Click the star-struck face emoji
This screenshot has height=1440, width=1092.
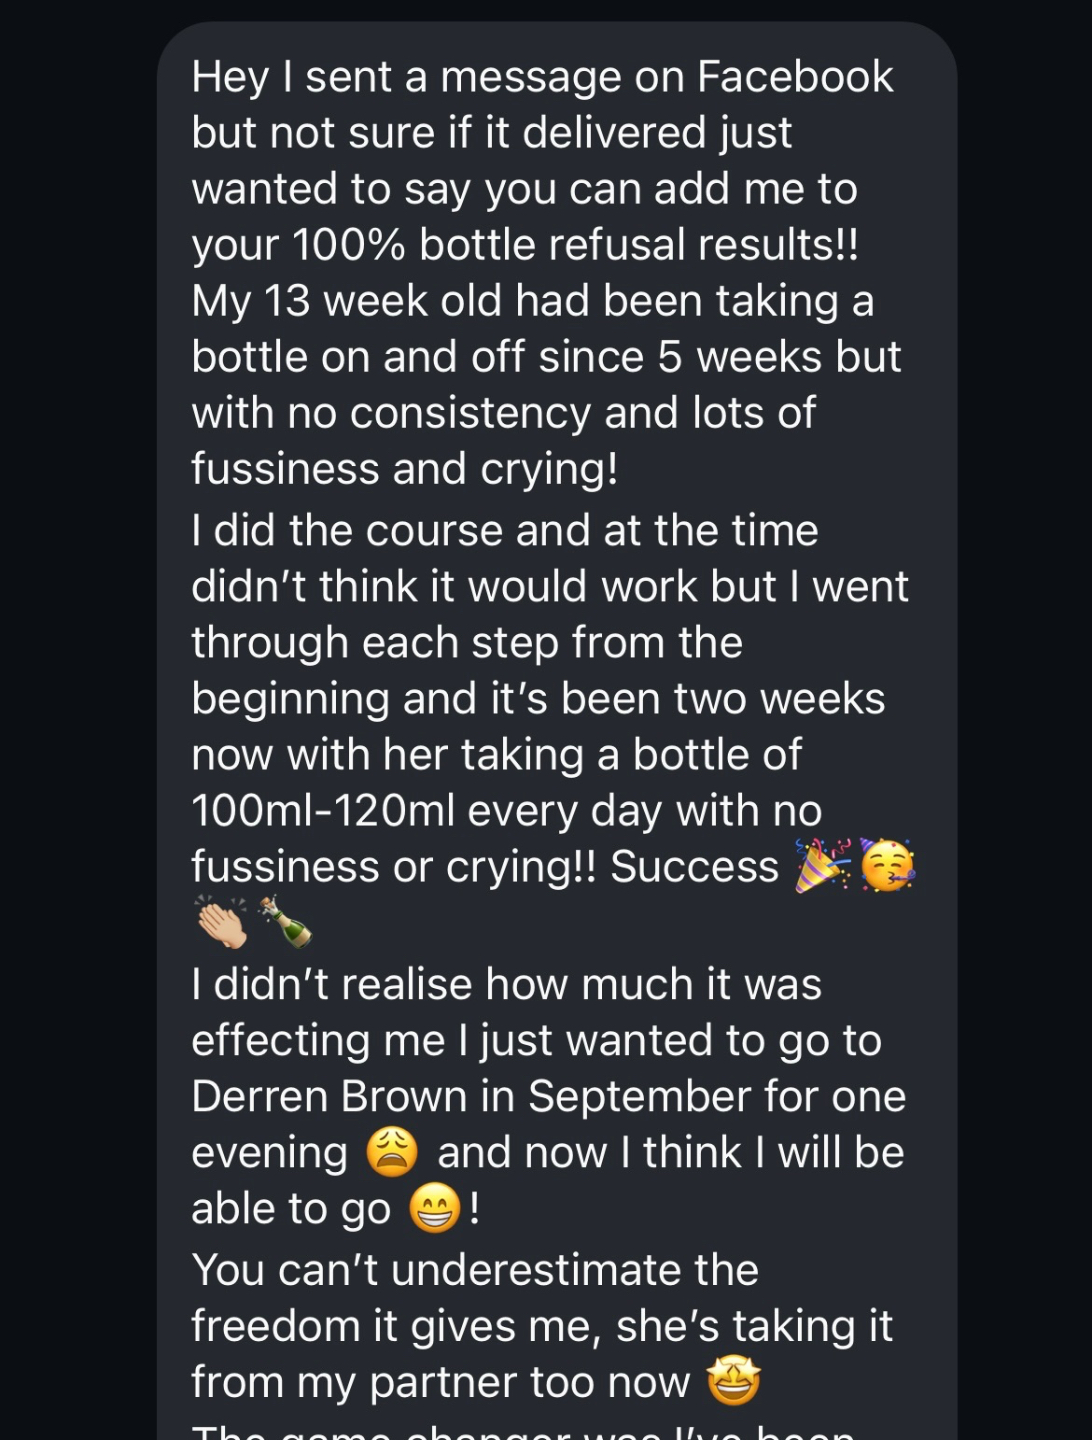tap(734, 1382)
